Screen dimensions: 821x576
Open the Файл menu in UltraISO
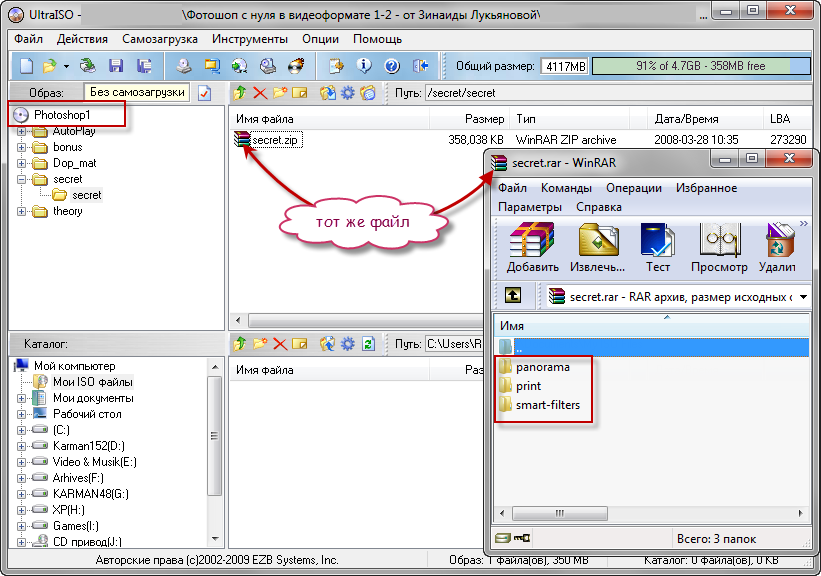(28, 39)
